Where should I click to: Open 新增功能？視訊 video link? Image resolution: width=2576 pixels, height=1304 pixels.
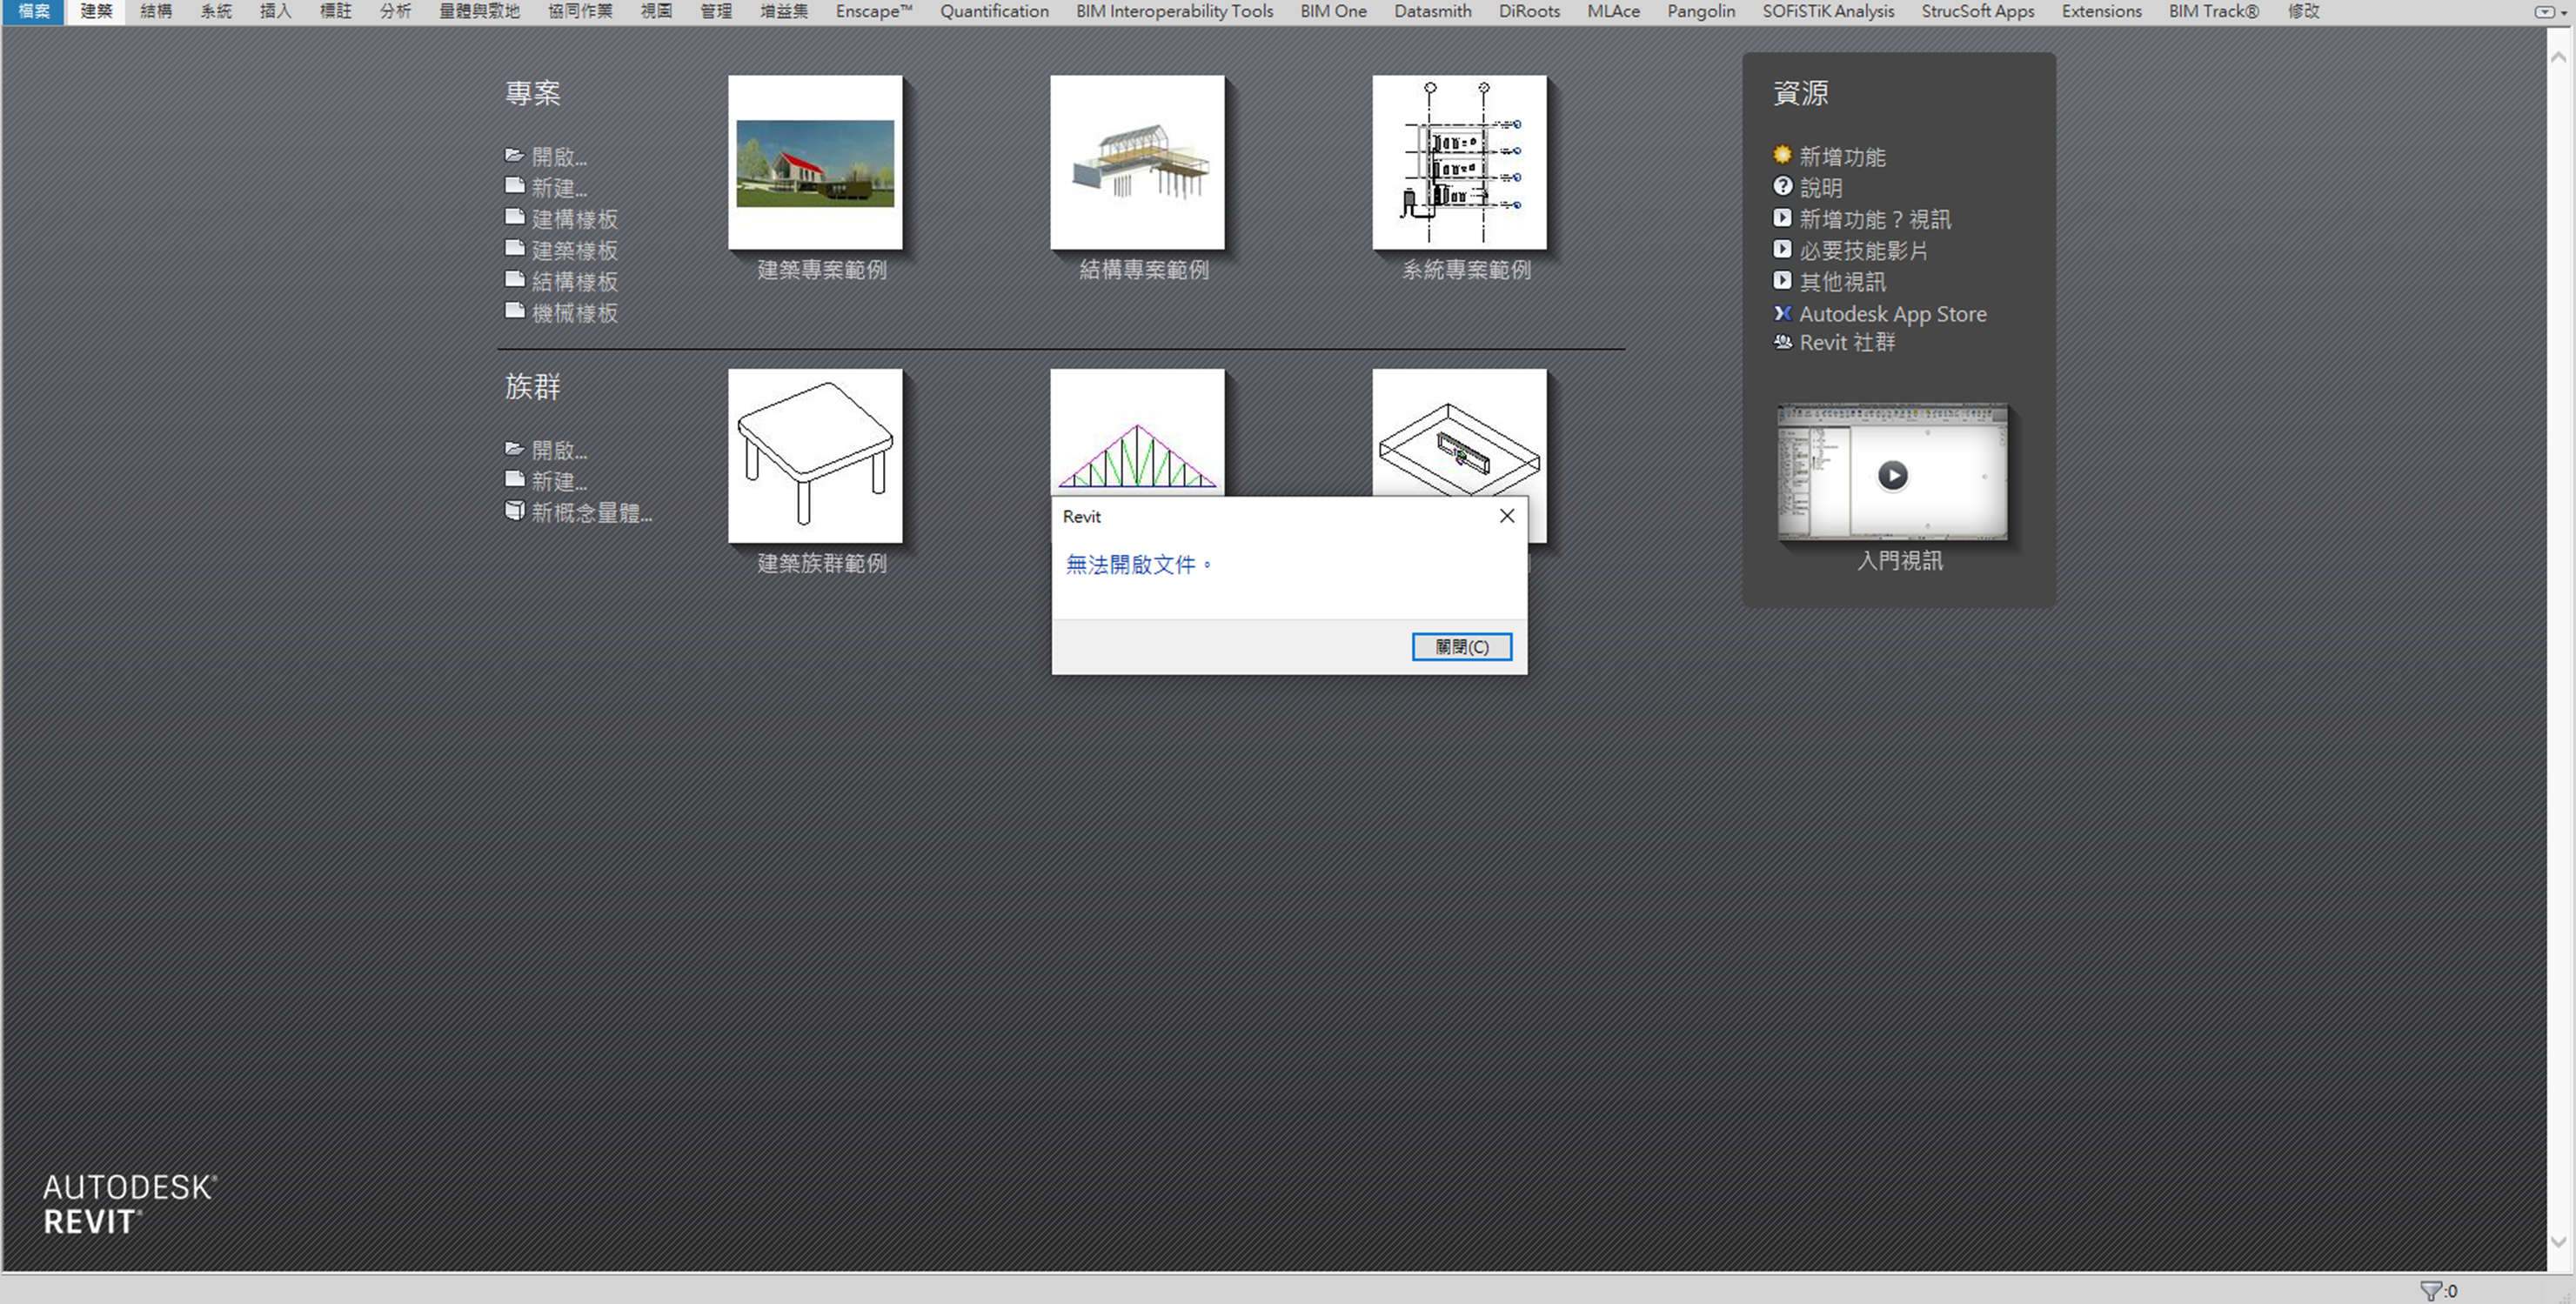click(1874, 219)
